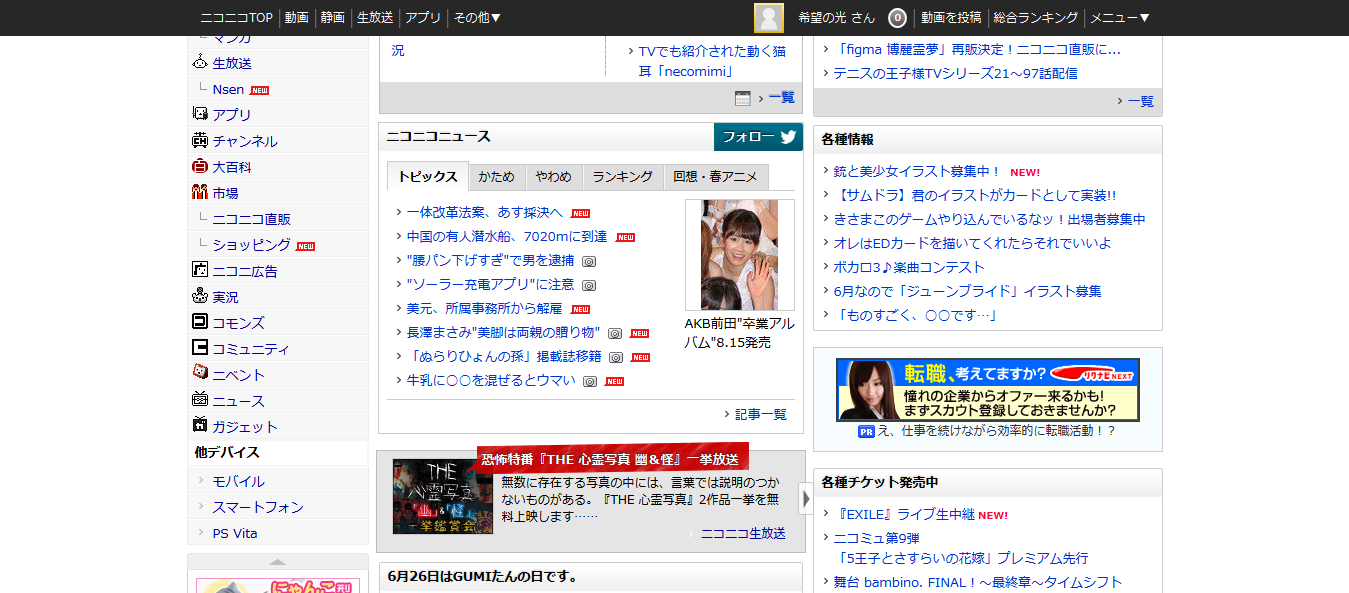
Task: Click the right arrow beside the 心霊写真 banner
Action: click(x=806, y=500)
